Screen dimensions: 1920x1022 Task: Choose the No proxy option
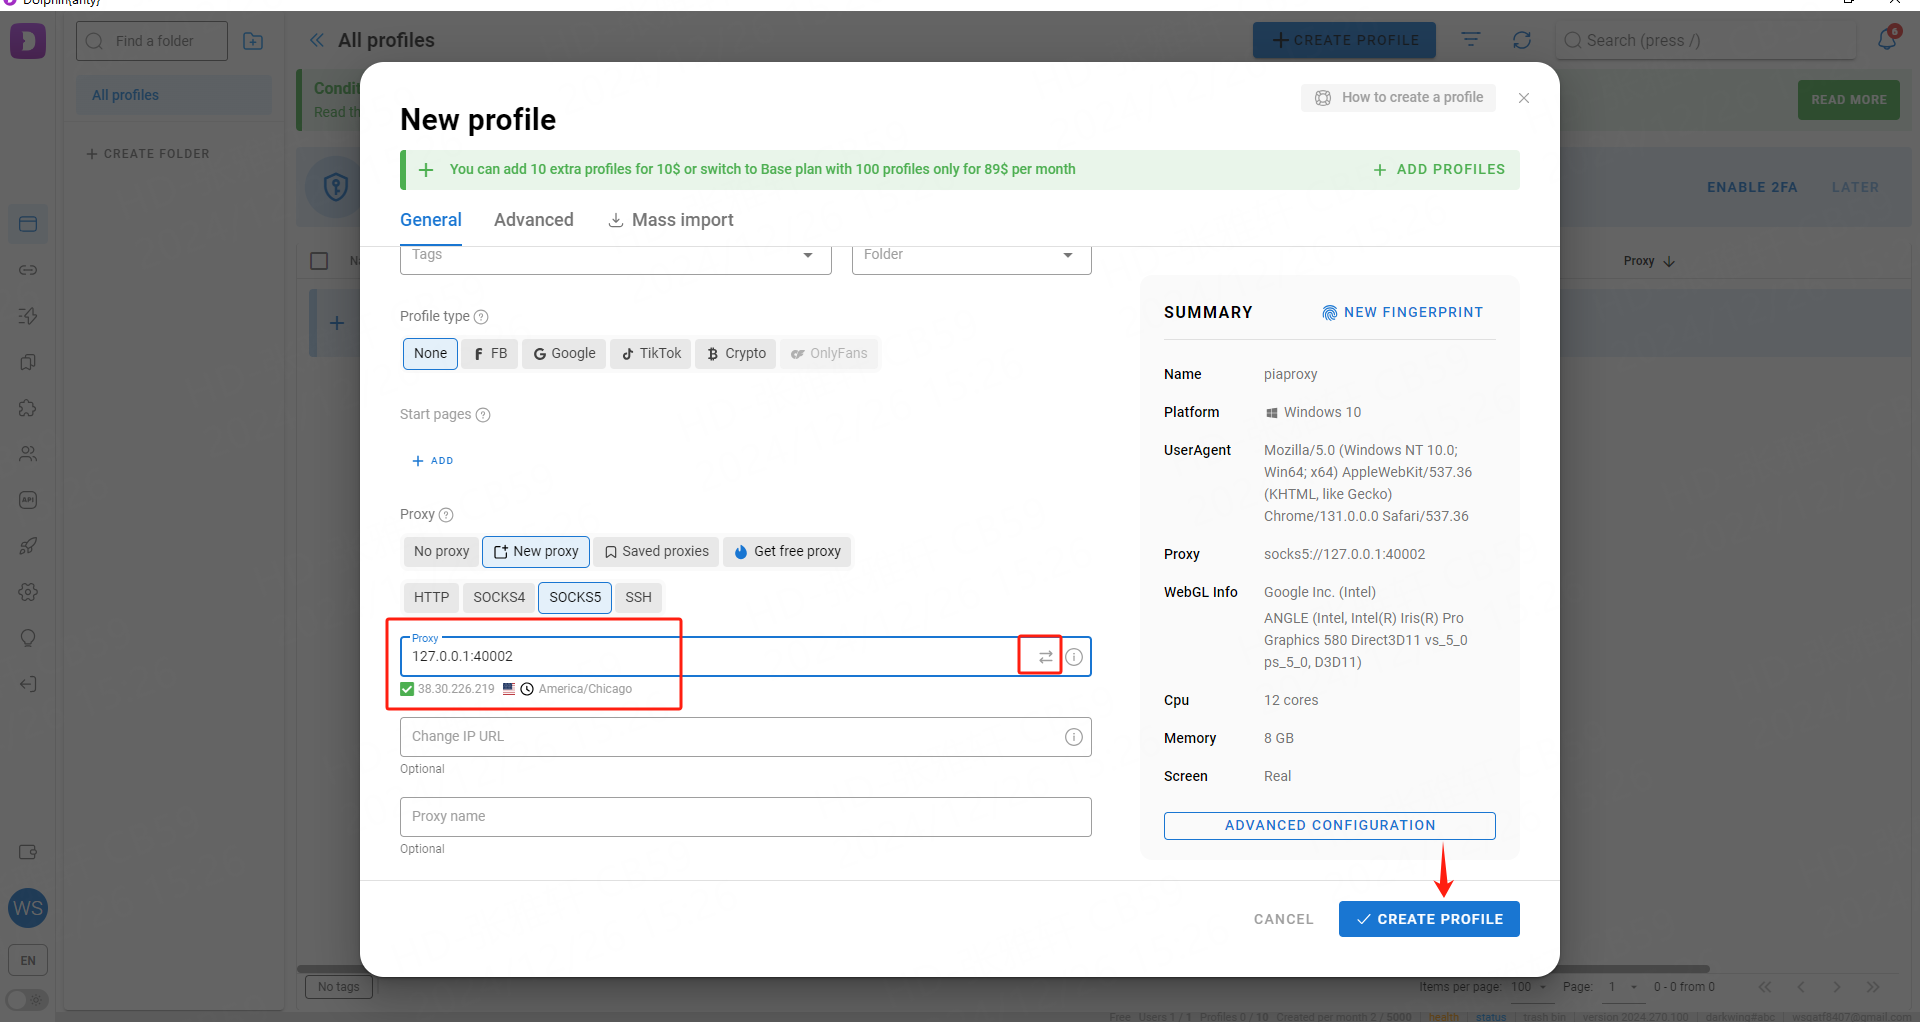coord(441,551)
